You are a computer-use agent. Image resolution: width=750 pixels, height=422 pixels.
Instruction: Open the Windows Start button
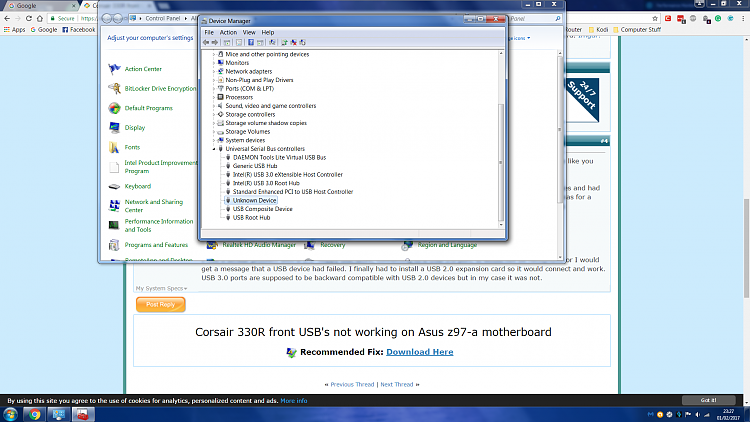pyautogui.click(x=10, y=414)
